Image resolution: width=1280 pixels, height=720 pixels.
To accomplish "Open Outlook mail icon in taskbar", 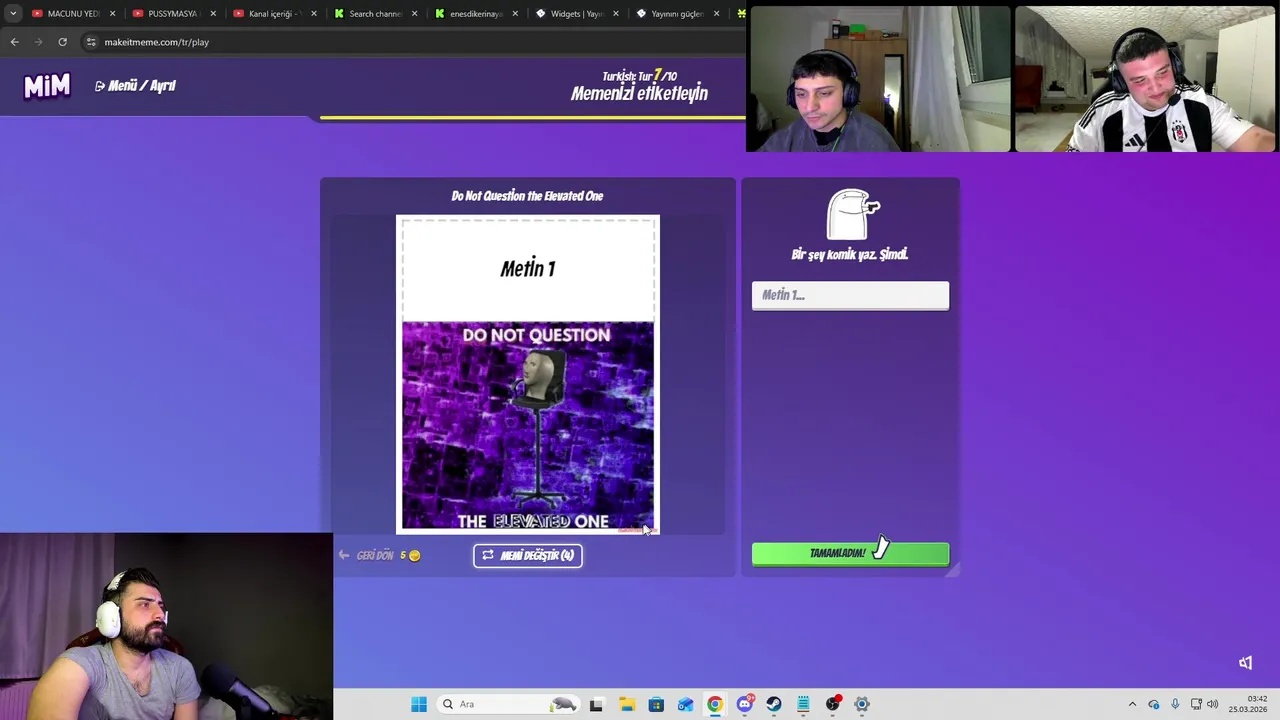I will point(685,704).
